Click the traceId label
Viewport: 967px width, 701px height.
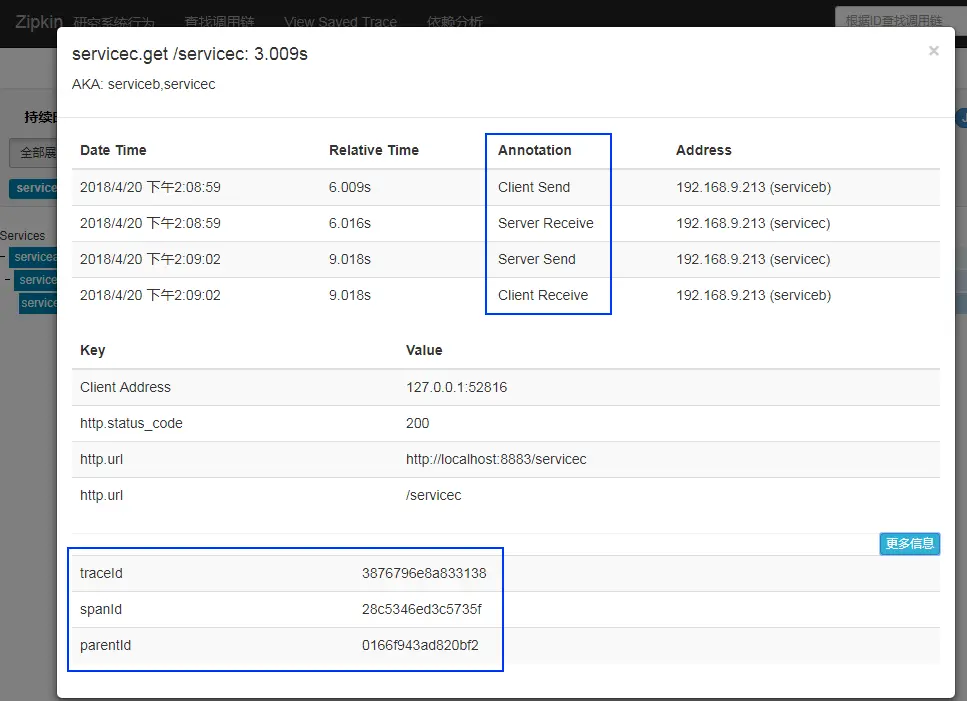click(x=101, y=573)
